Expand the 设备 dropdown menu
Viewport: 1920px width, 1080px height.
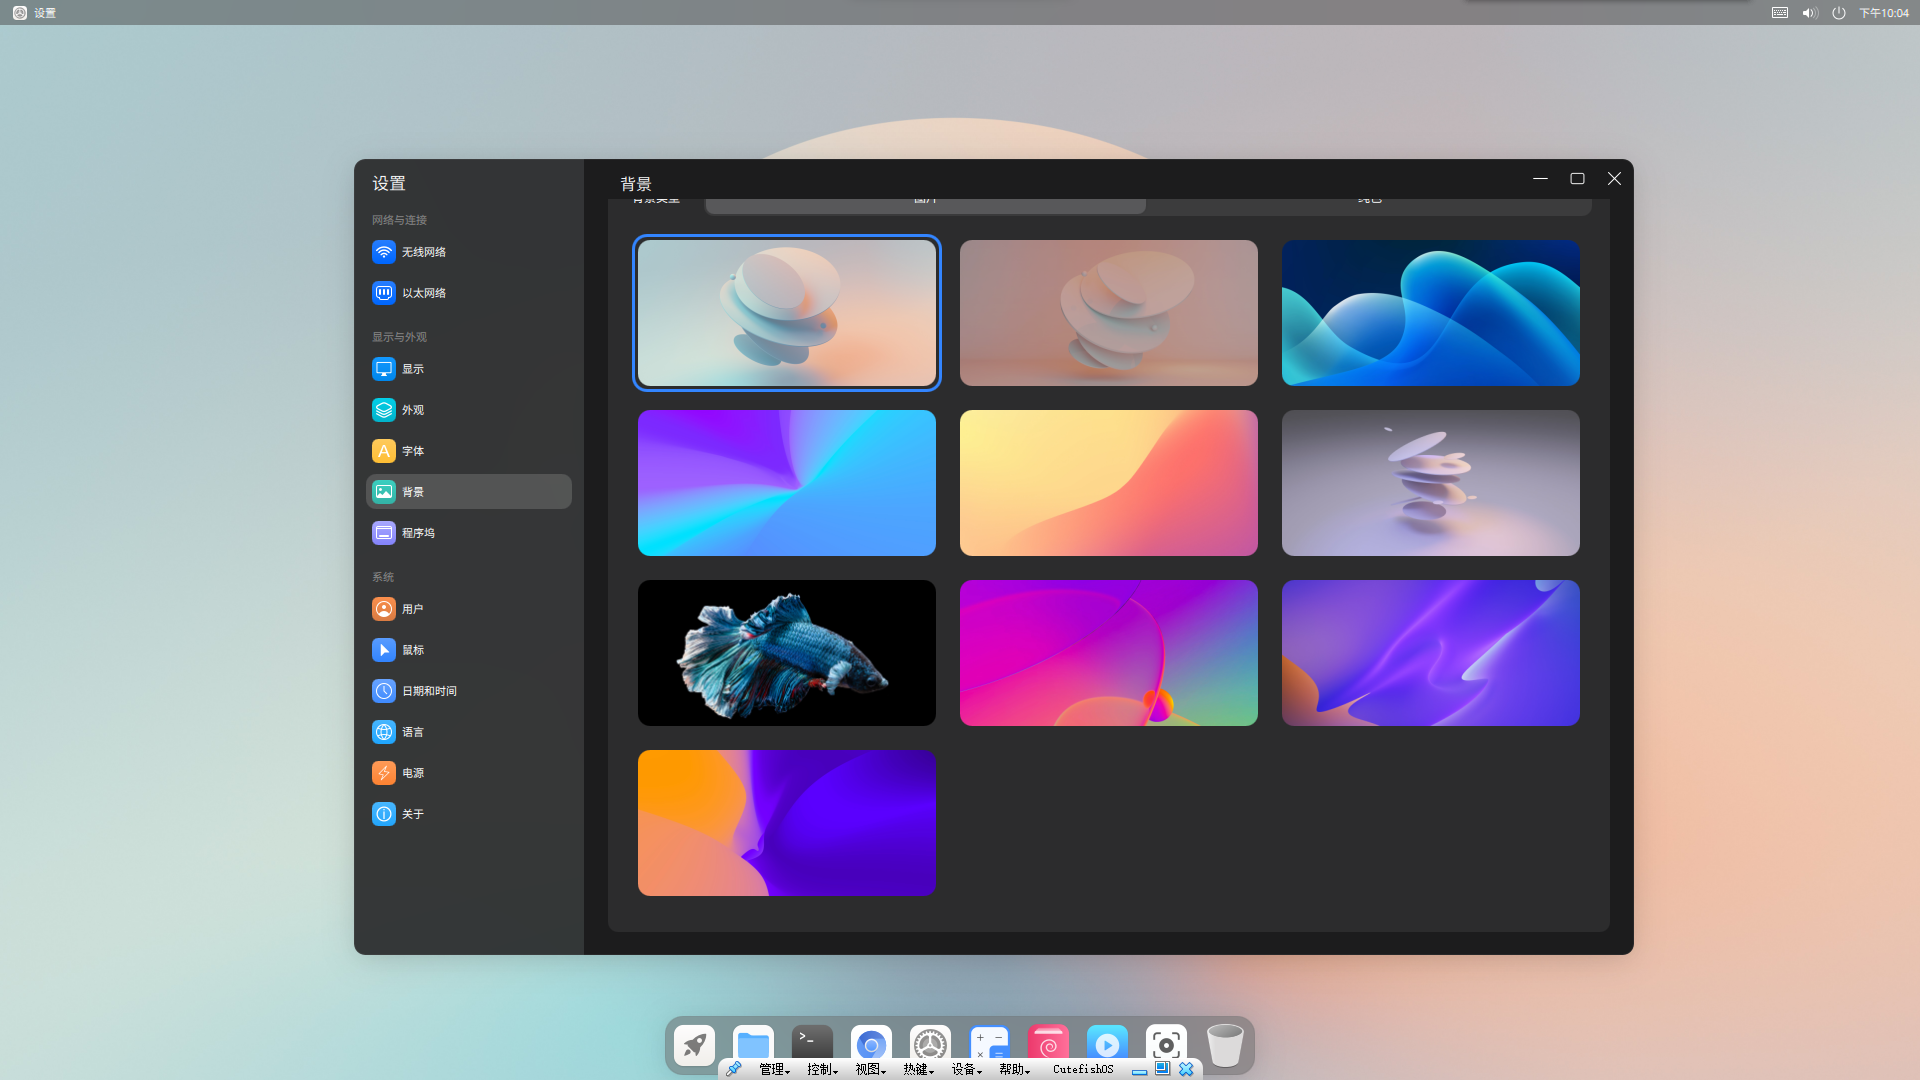click(x=966, y=1069)
